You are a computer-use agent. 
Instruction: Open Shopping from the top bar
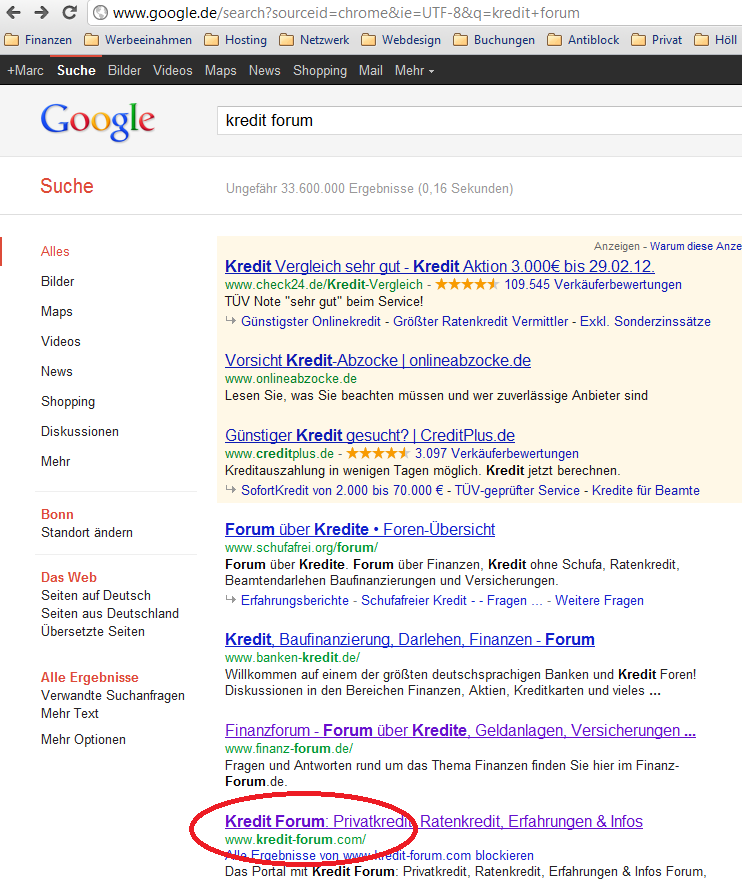tap(320, 70)
